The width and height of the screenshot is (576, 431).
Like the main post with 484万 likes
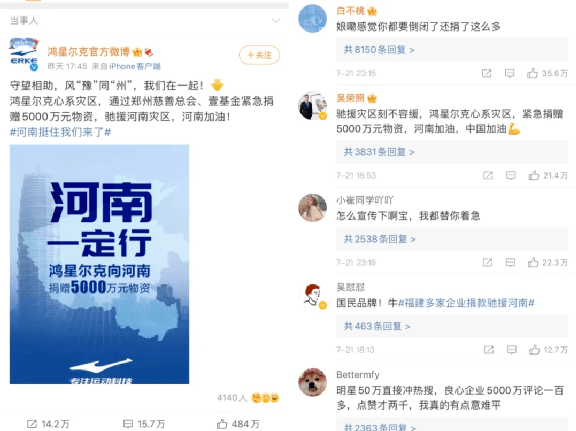[222, 424]
